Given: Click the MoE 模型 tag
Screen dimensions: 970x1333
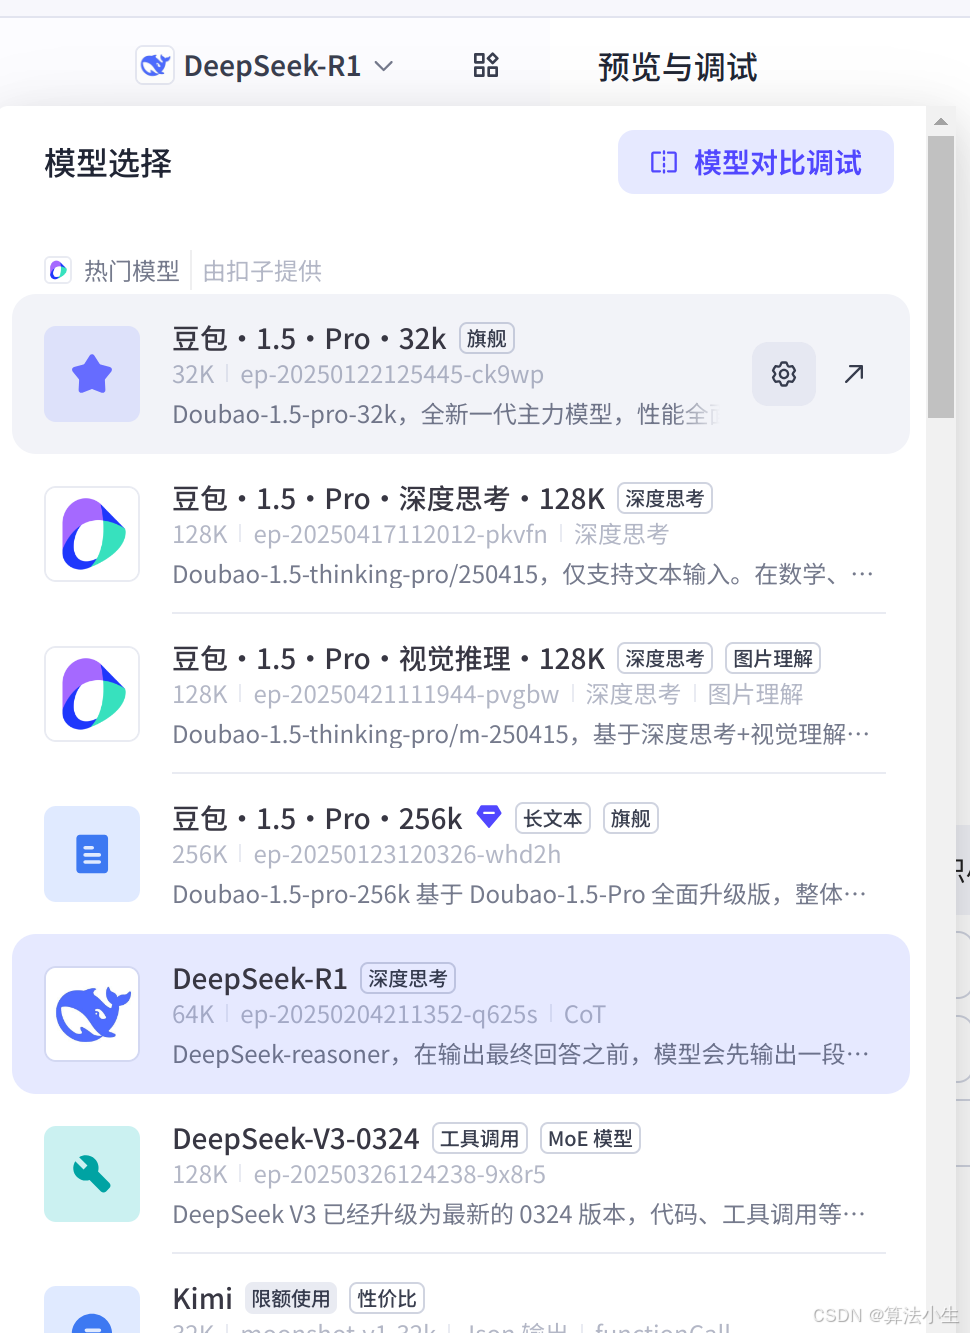Looking at the screenshot, I should [x=591, y=1139].
